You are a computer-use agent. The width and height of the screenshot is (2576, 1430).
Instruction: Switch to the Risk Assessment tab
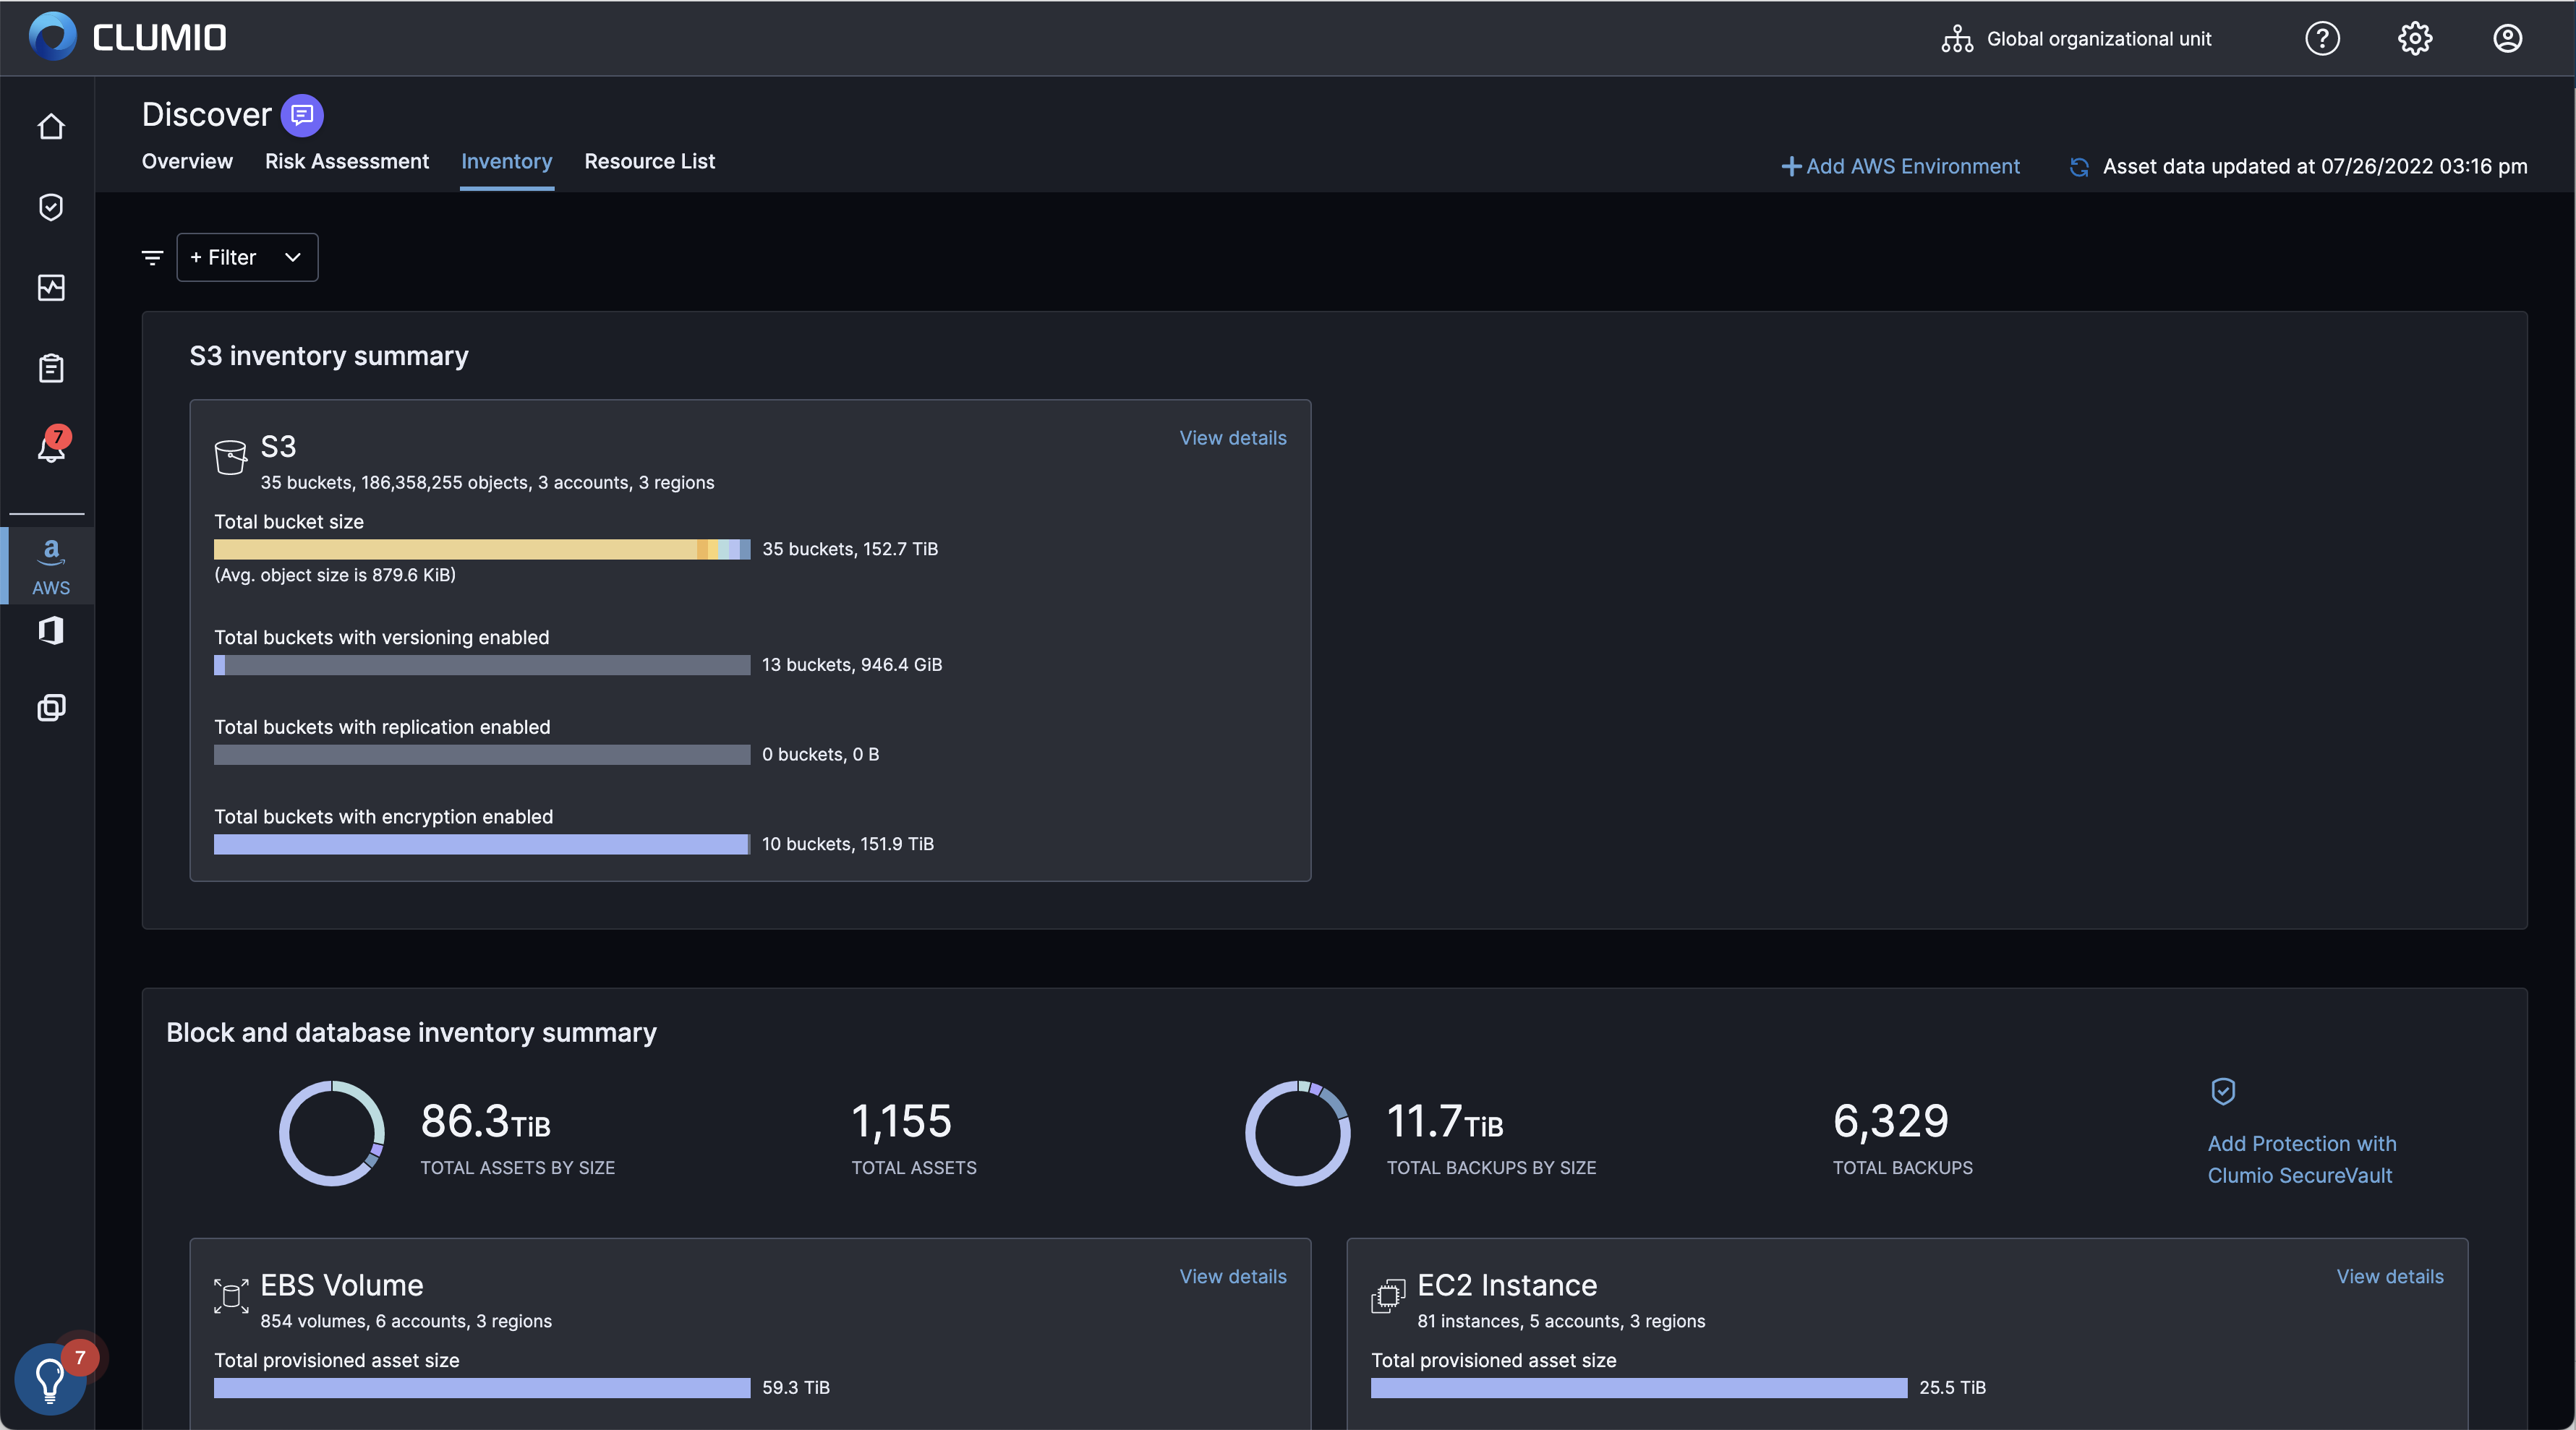pyautogui.click(x=346, y=161)
